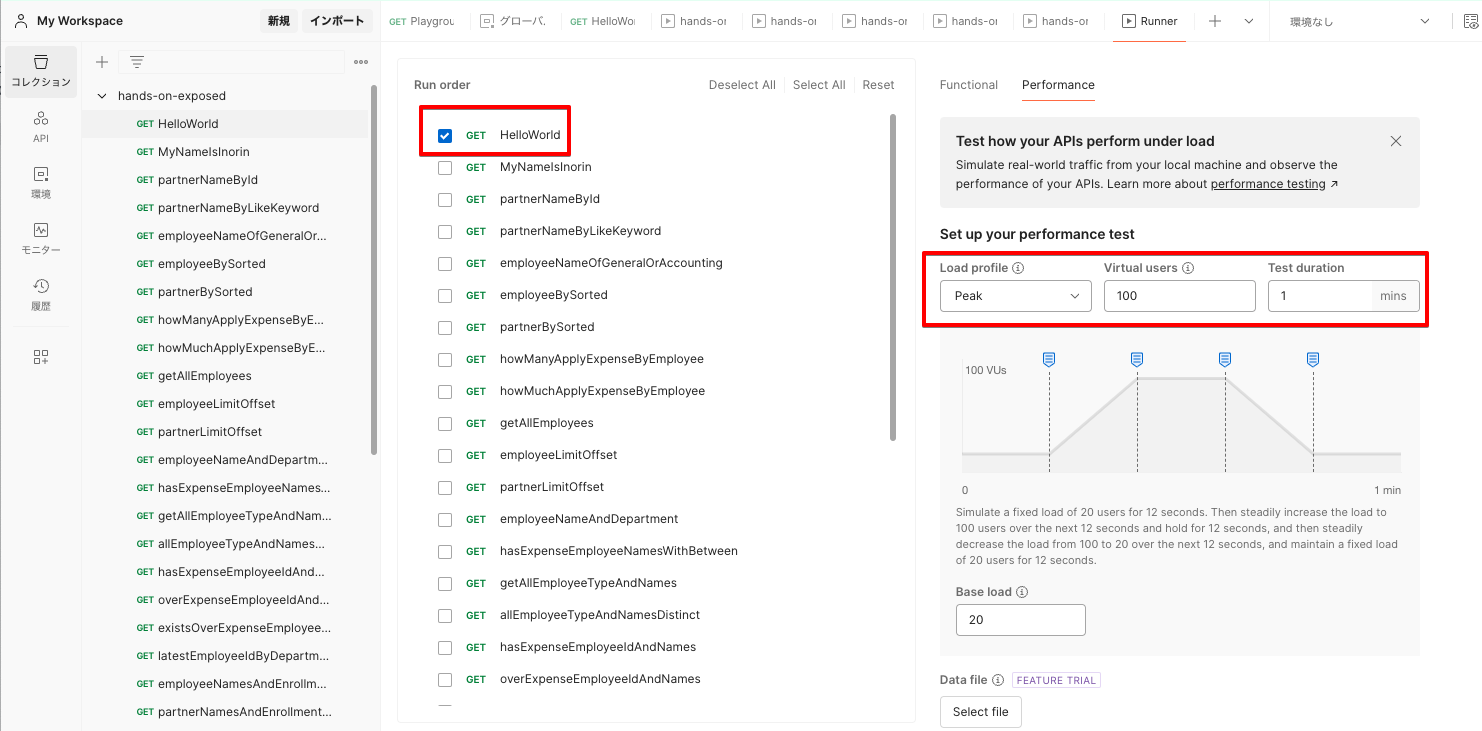
Task: Open the Load profile dropdown showing Peak
Action: [1015, 296]
